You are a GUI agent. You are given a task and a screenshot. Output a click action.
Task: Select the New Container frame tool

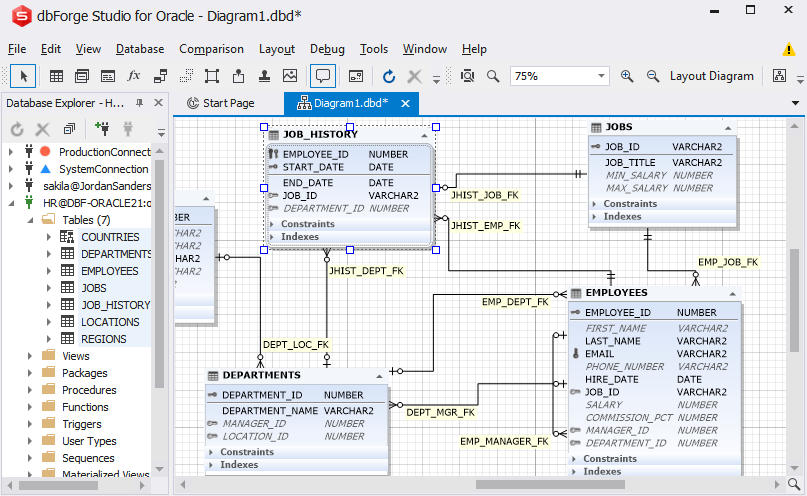point(212,77)
